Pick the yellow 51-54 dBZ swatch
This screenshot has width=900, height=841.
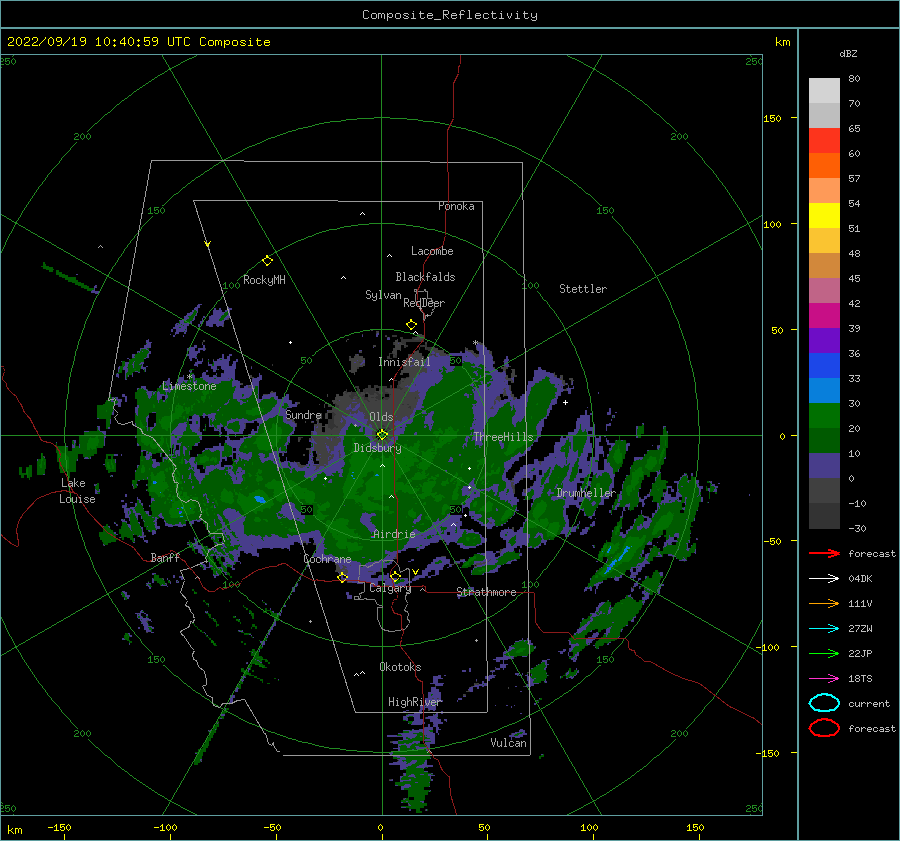click(x=824, y=216)
